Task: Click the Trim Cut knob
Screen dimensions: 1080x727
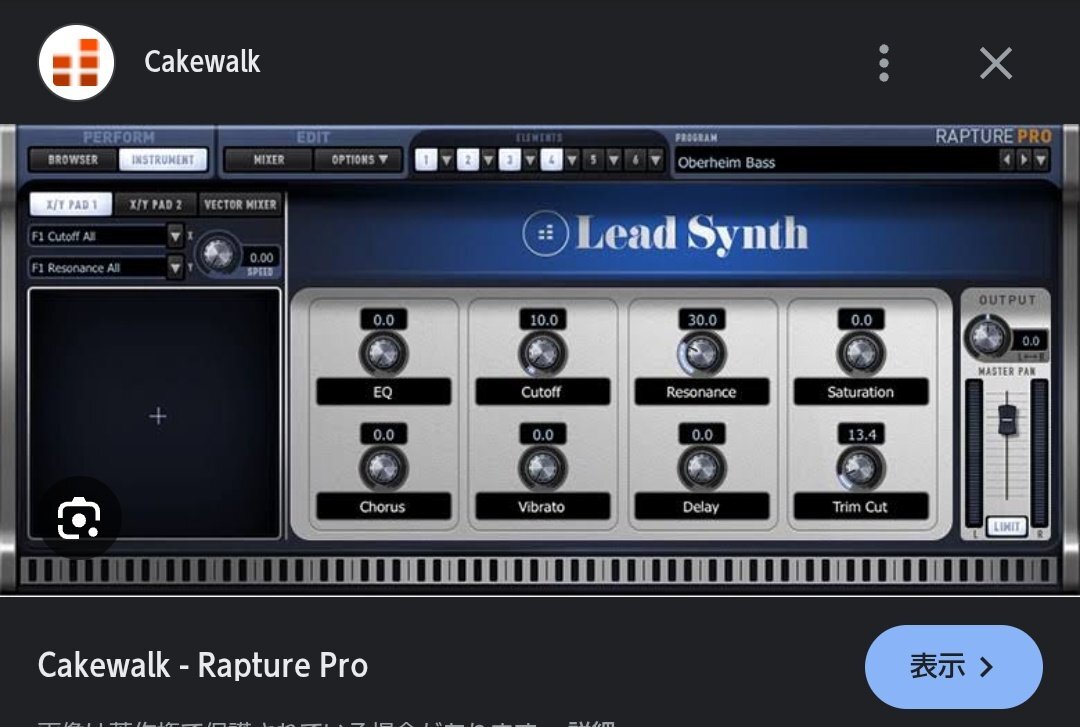Action: (861, 468)
